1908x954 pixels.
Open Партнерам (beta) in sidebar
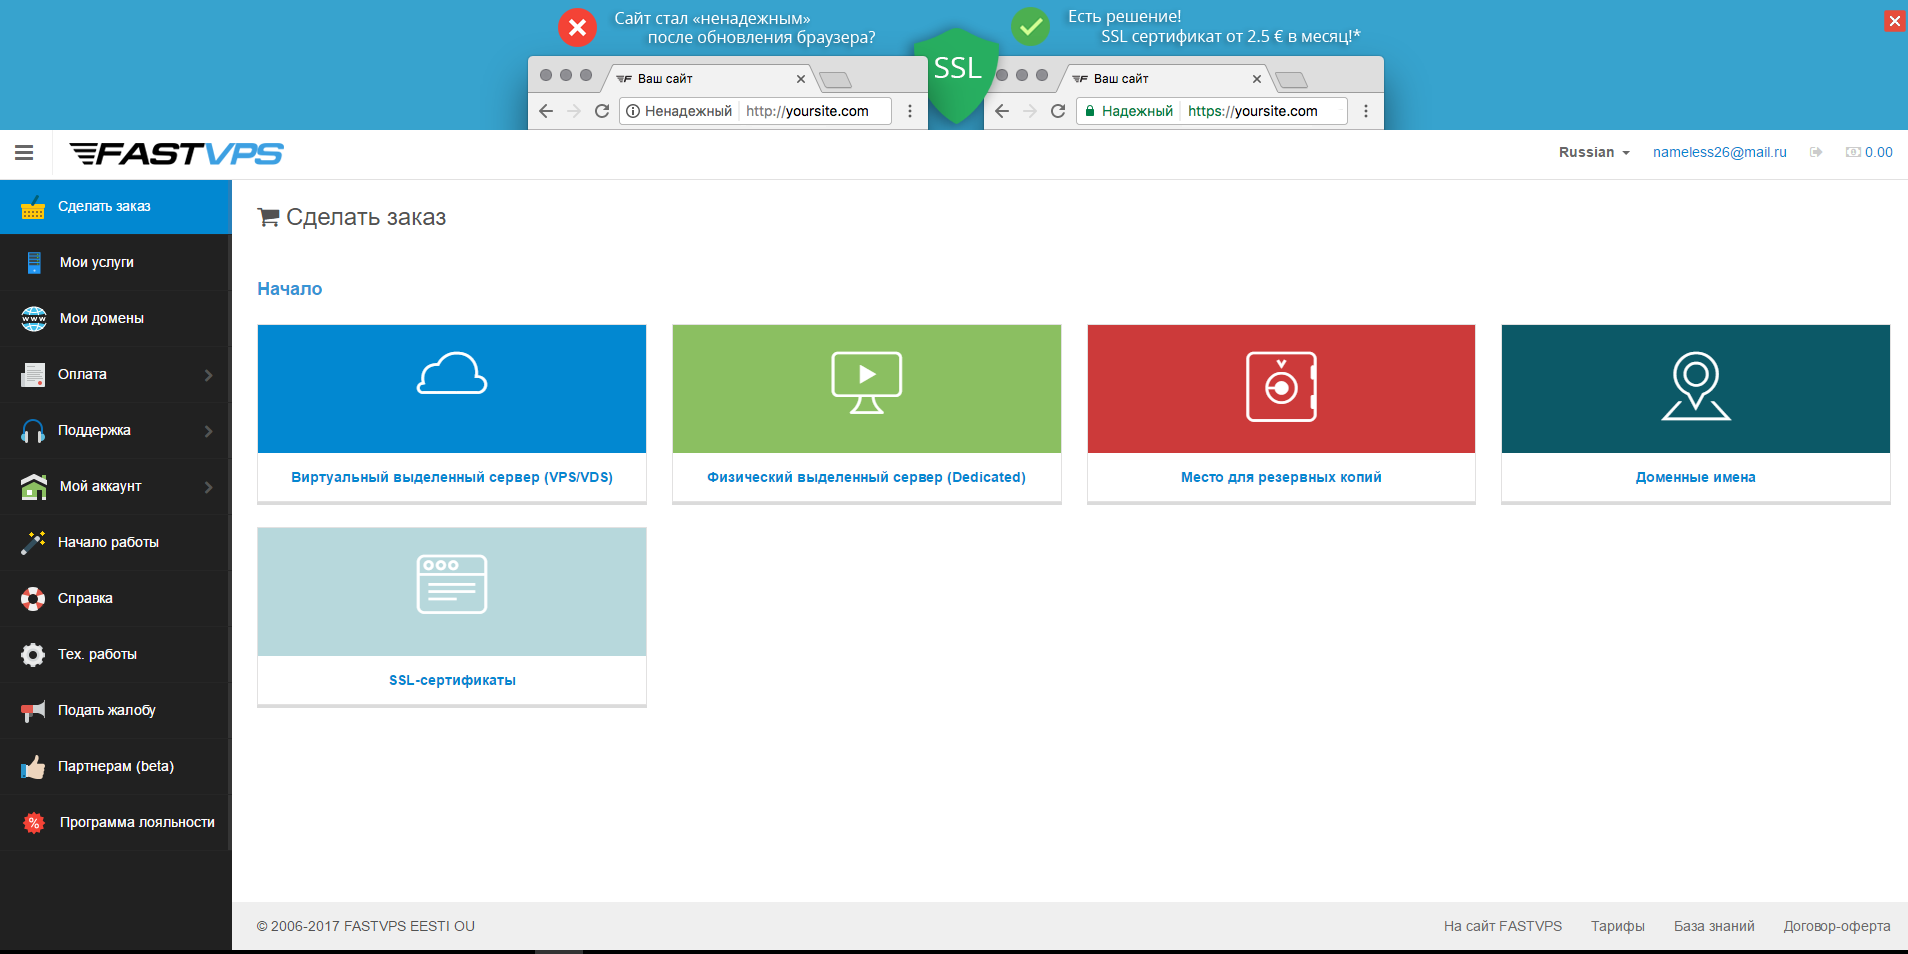point(116,766)
